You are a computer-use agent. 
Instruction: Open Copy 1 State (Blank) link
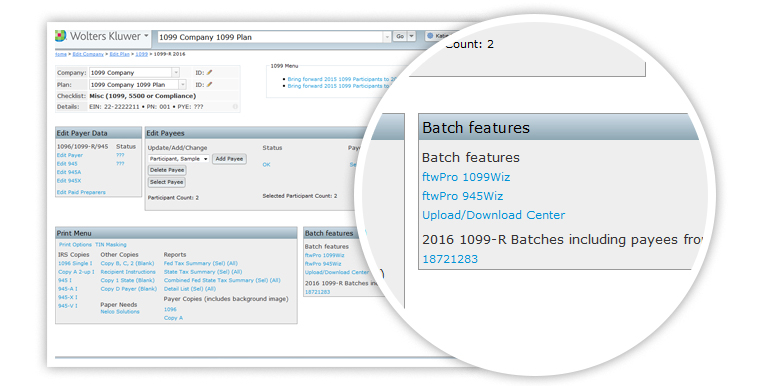pos(127,280)
